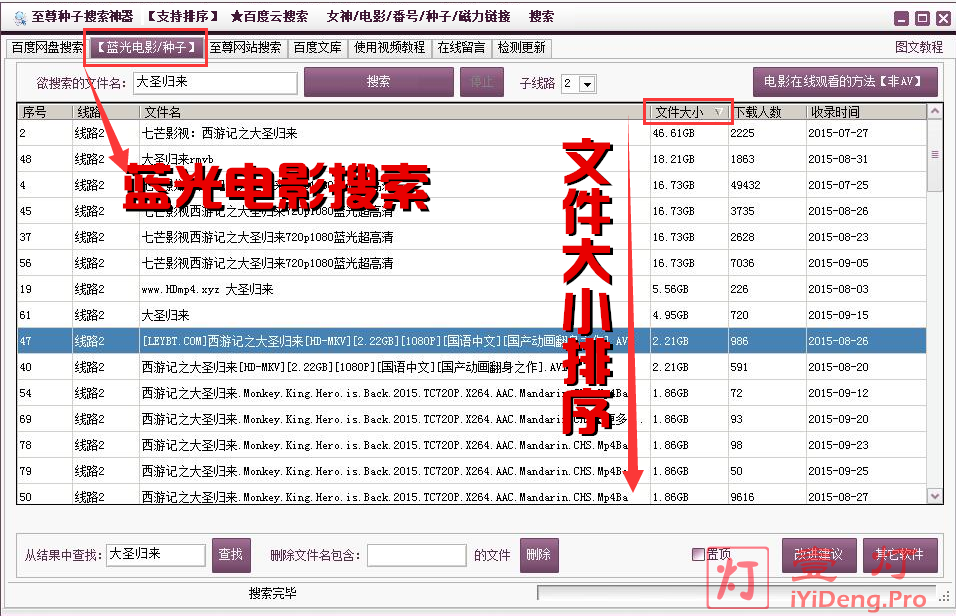Click the 停止 button
Screen dimensions: 956x616
482,82
